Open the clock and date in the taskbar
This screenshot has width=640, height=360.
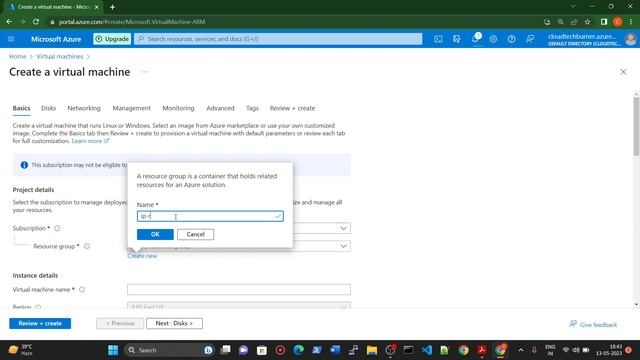(x=609, y=350)
